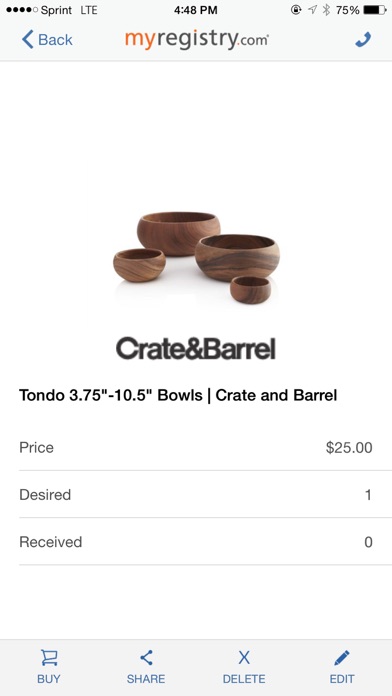Go back using the Back label
Screen dimensions: 392x696
tap(55, 40)
